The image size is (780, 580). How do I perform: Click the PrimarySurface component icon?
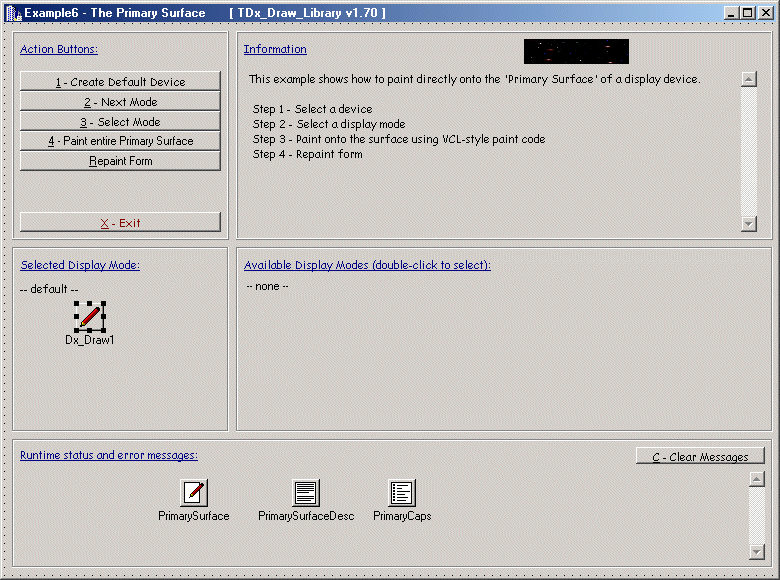click(x=194, y=492)
